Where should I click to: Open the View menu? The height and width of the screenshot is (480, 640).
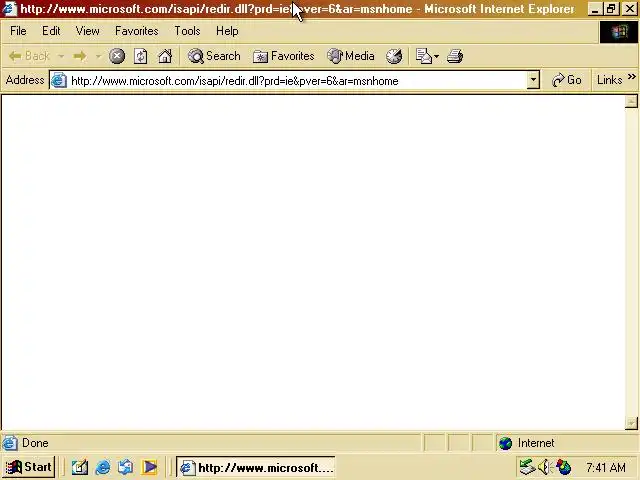point(87,31)
